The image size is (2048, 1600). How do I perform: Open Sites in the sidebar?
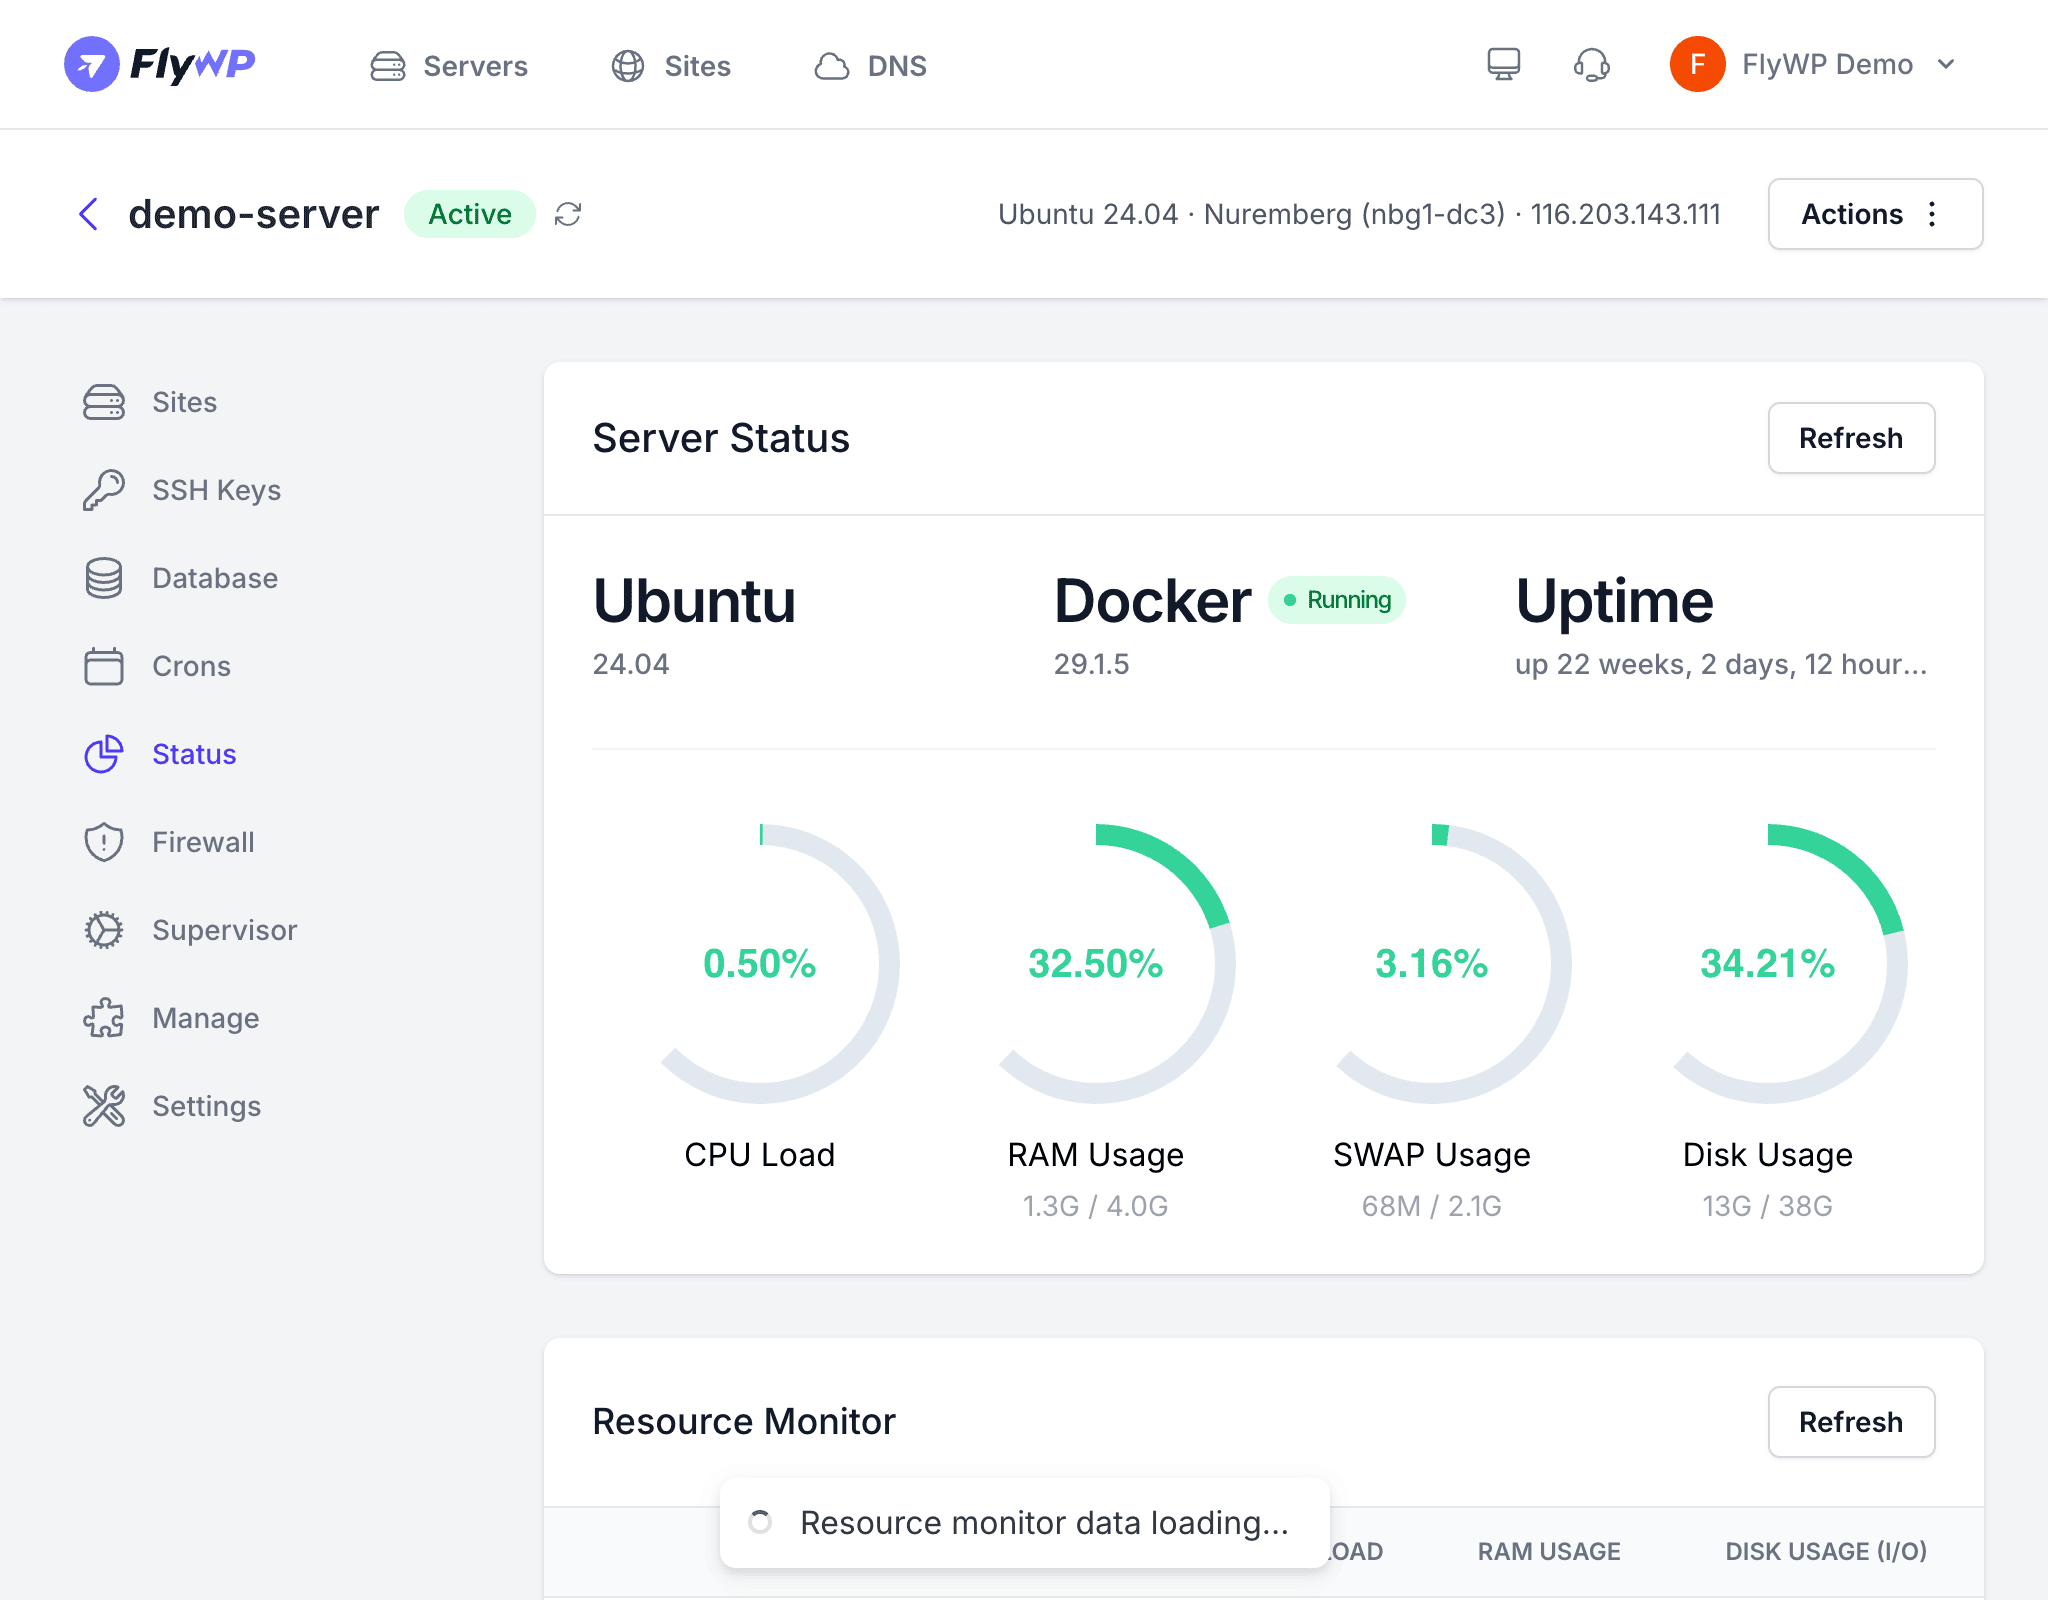pos(184,402)
